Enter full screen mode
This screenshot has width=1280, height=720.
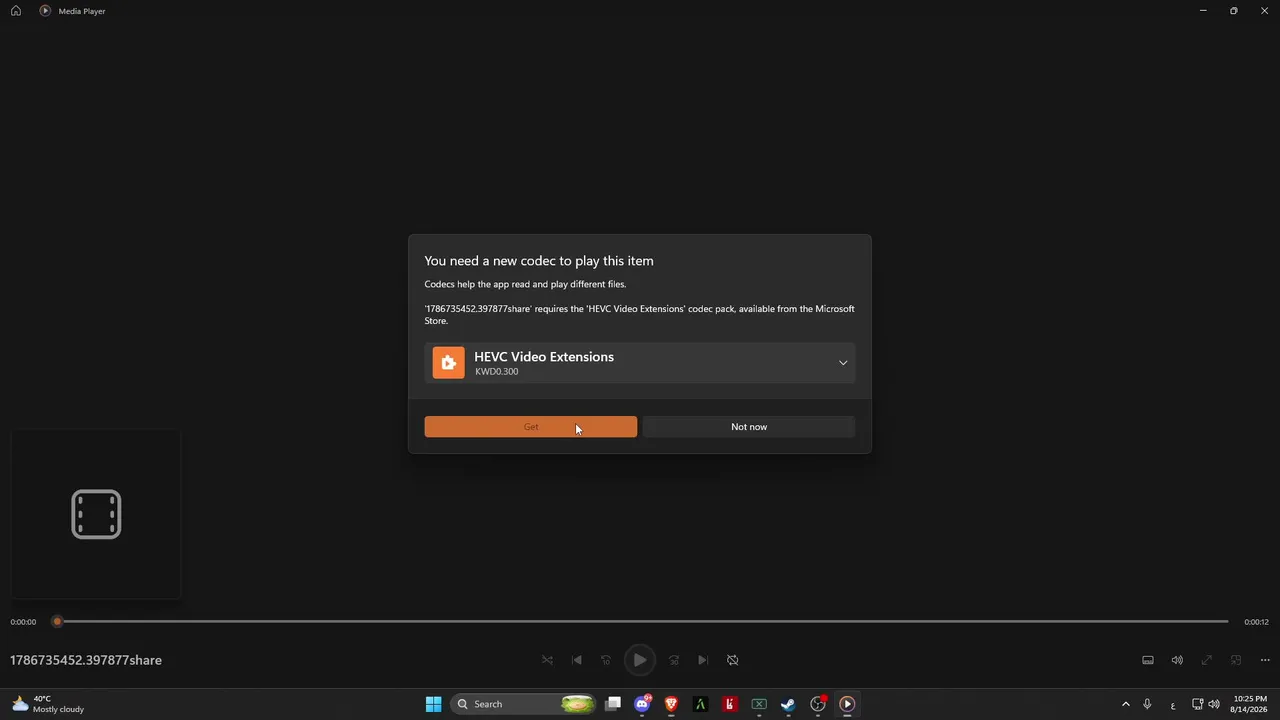click(1207, 660)
